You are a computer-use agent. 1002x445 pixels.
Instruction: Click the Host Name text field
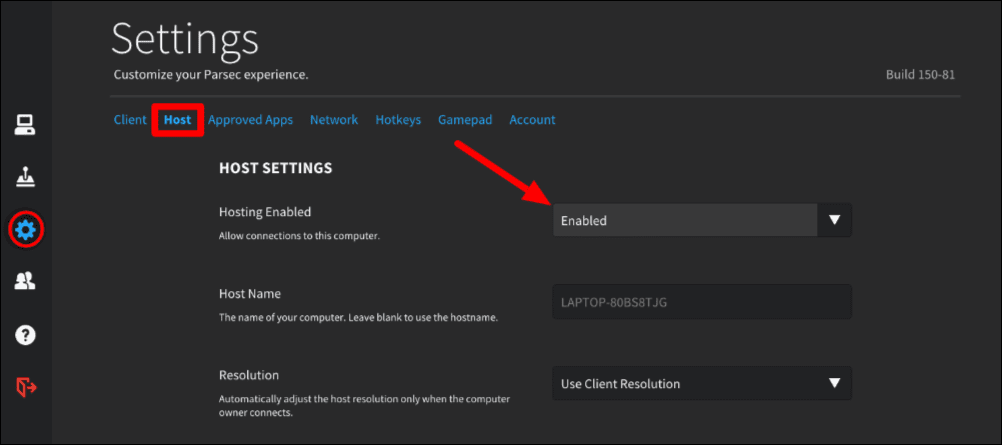tap(702, 302)
